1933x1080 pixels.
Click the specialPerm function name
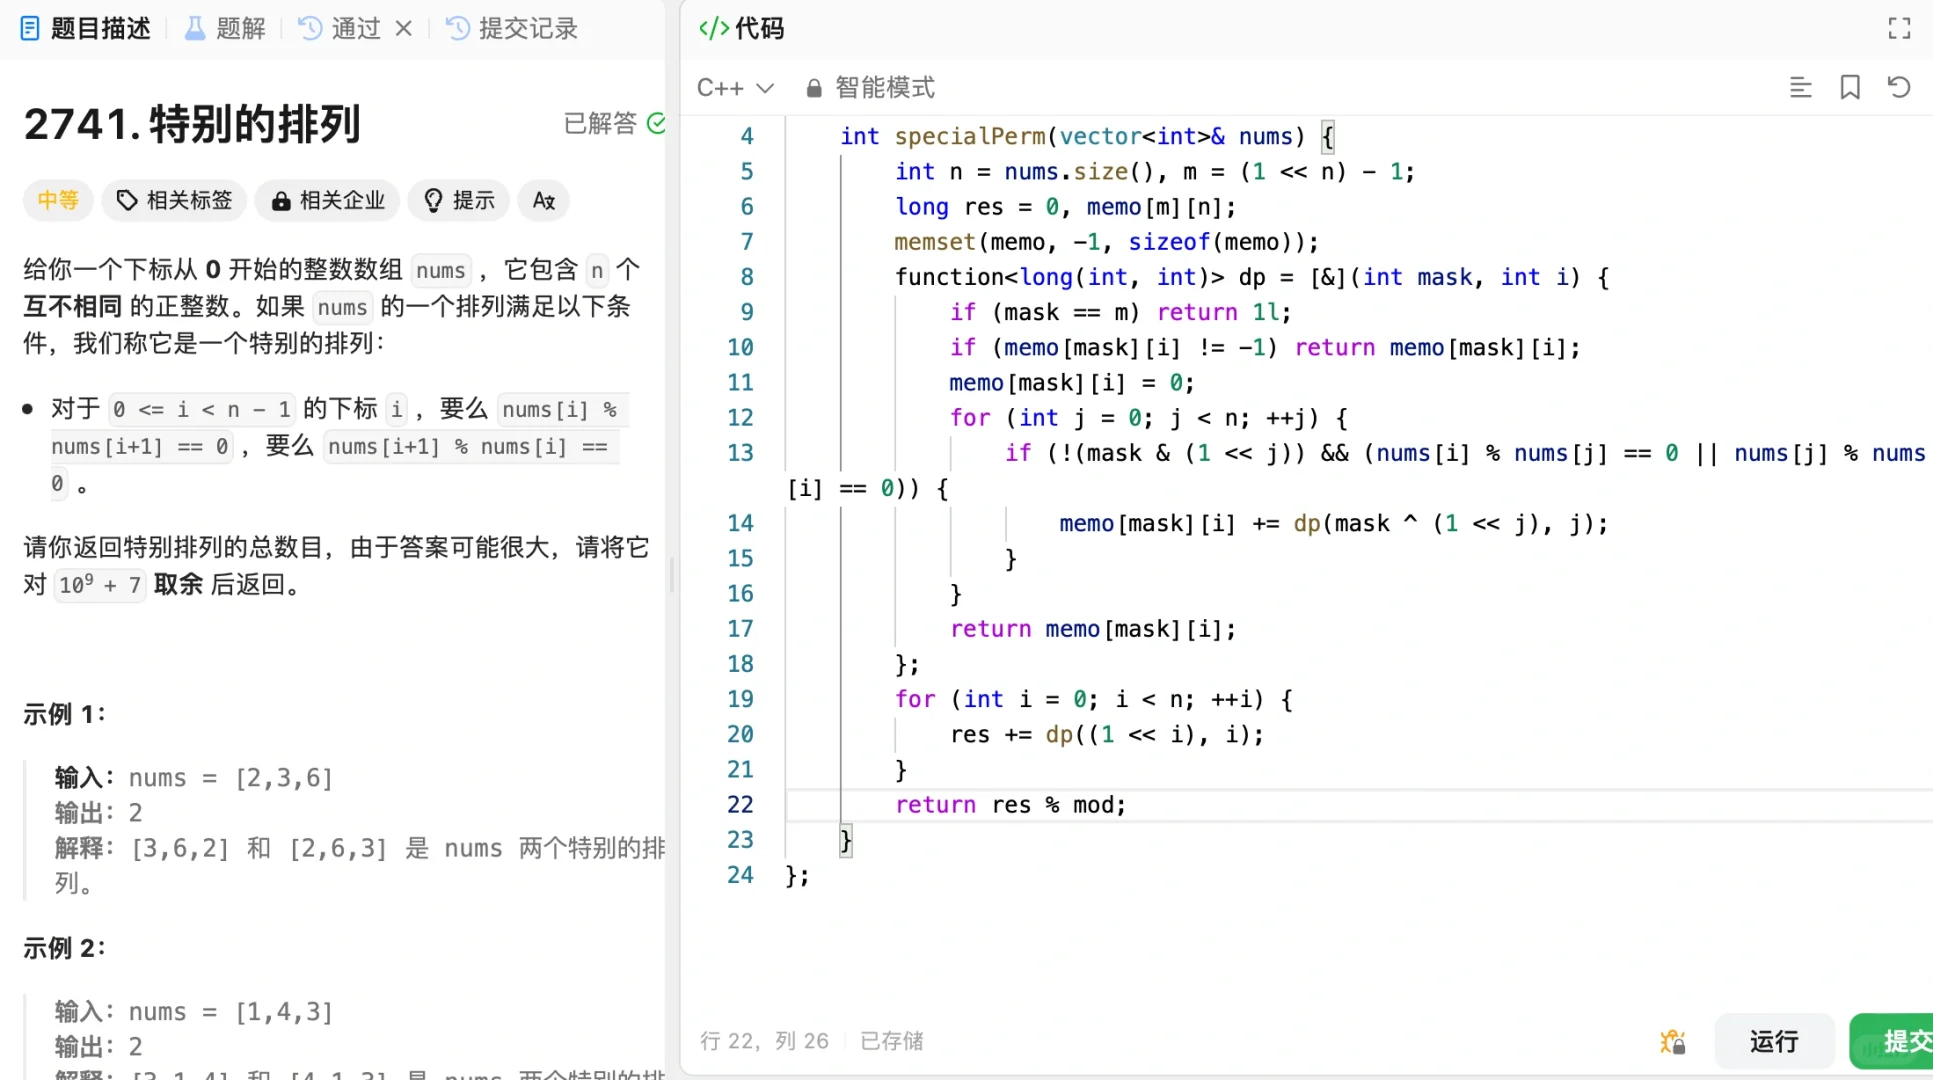pyautogui.click(x=969, y=136)
